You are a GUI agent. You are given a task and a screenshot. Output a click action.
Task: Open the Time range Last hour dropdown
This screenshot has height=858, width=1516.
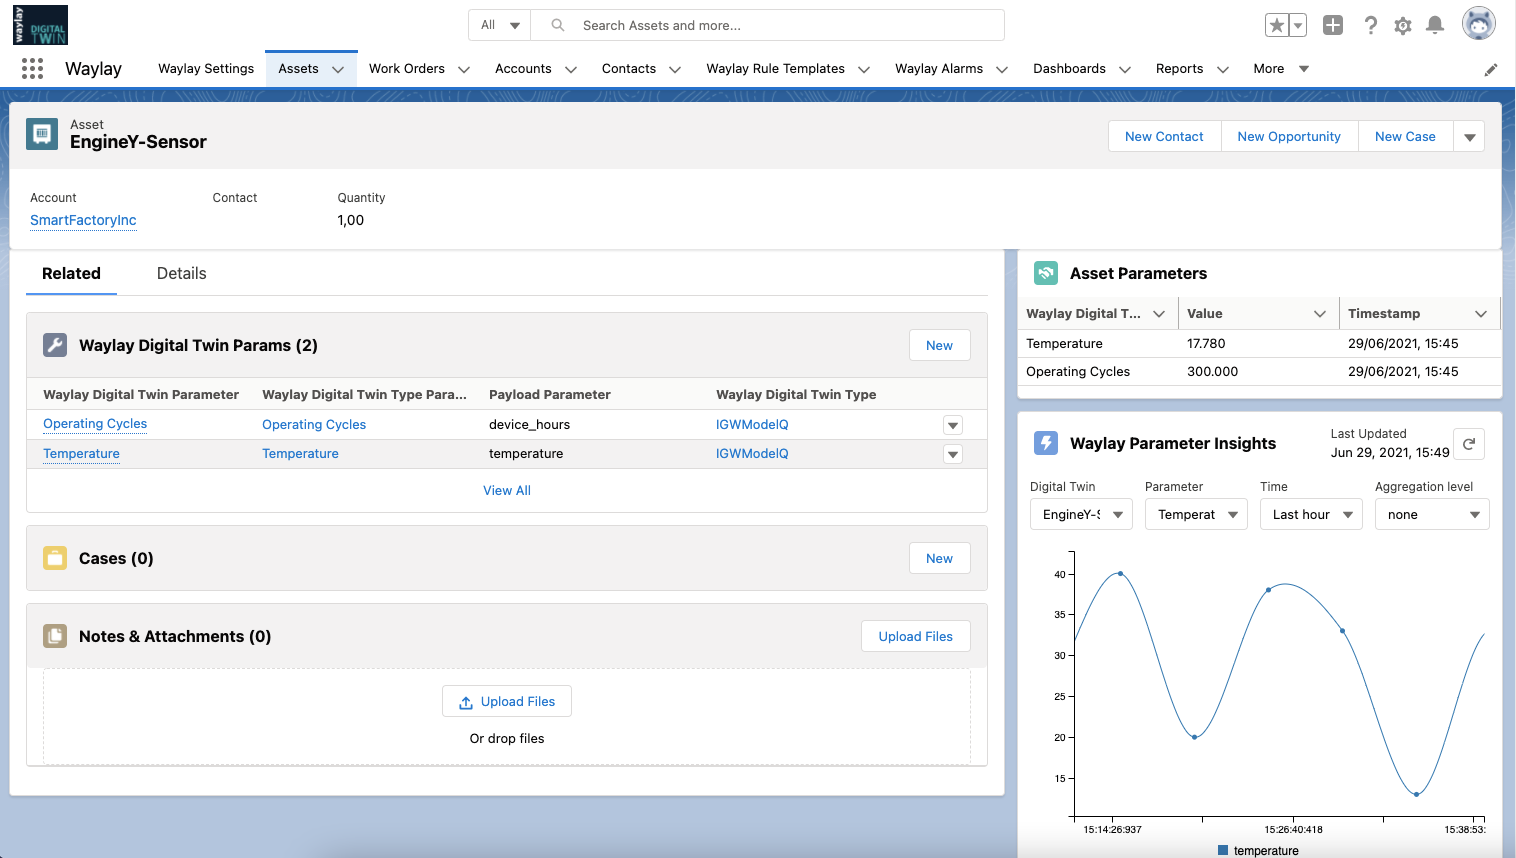point(1311,514)
